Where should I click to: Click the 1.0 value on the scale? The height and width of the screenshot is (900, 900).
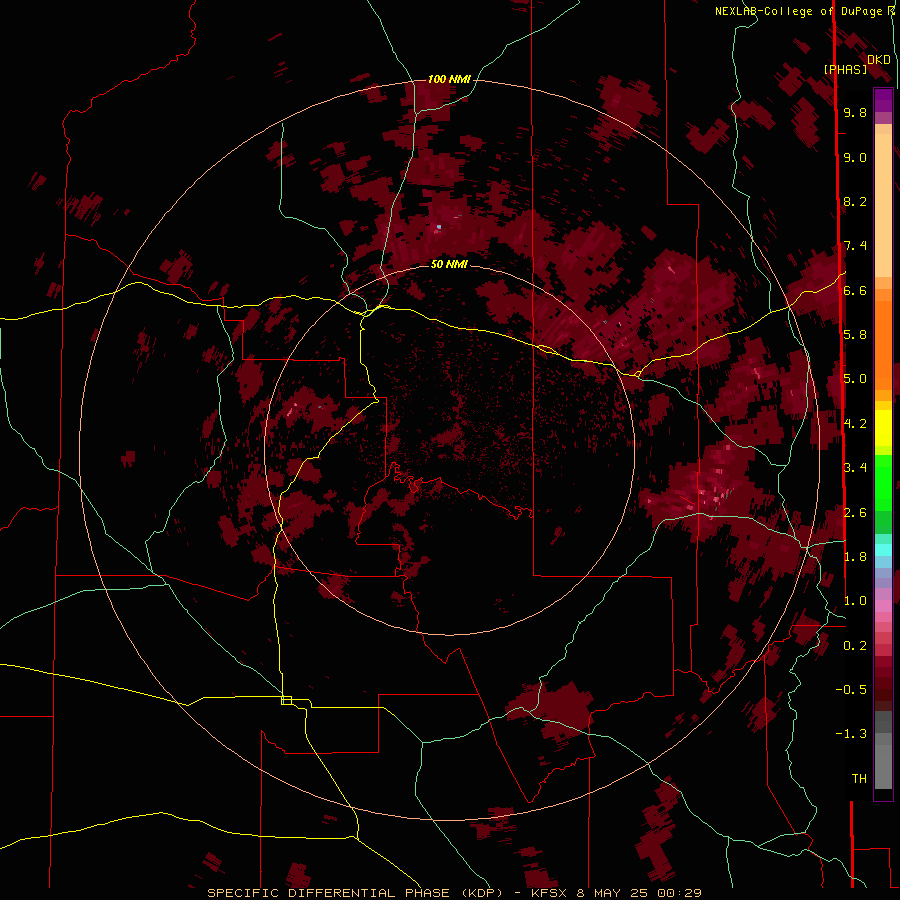[x=855, y=601]
